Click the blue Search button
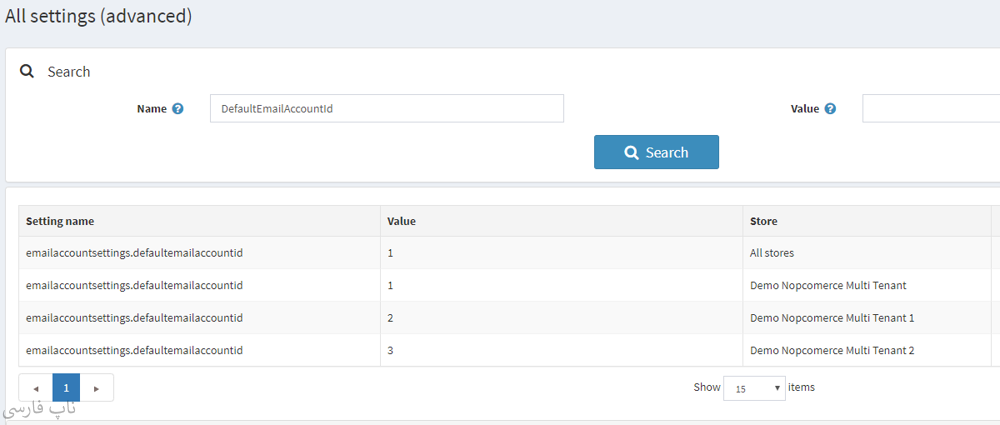 656,152
